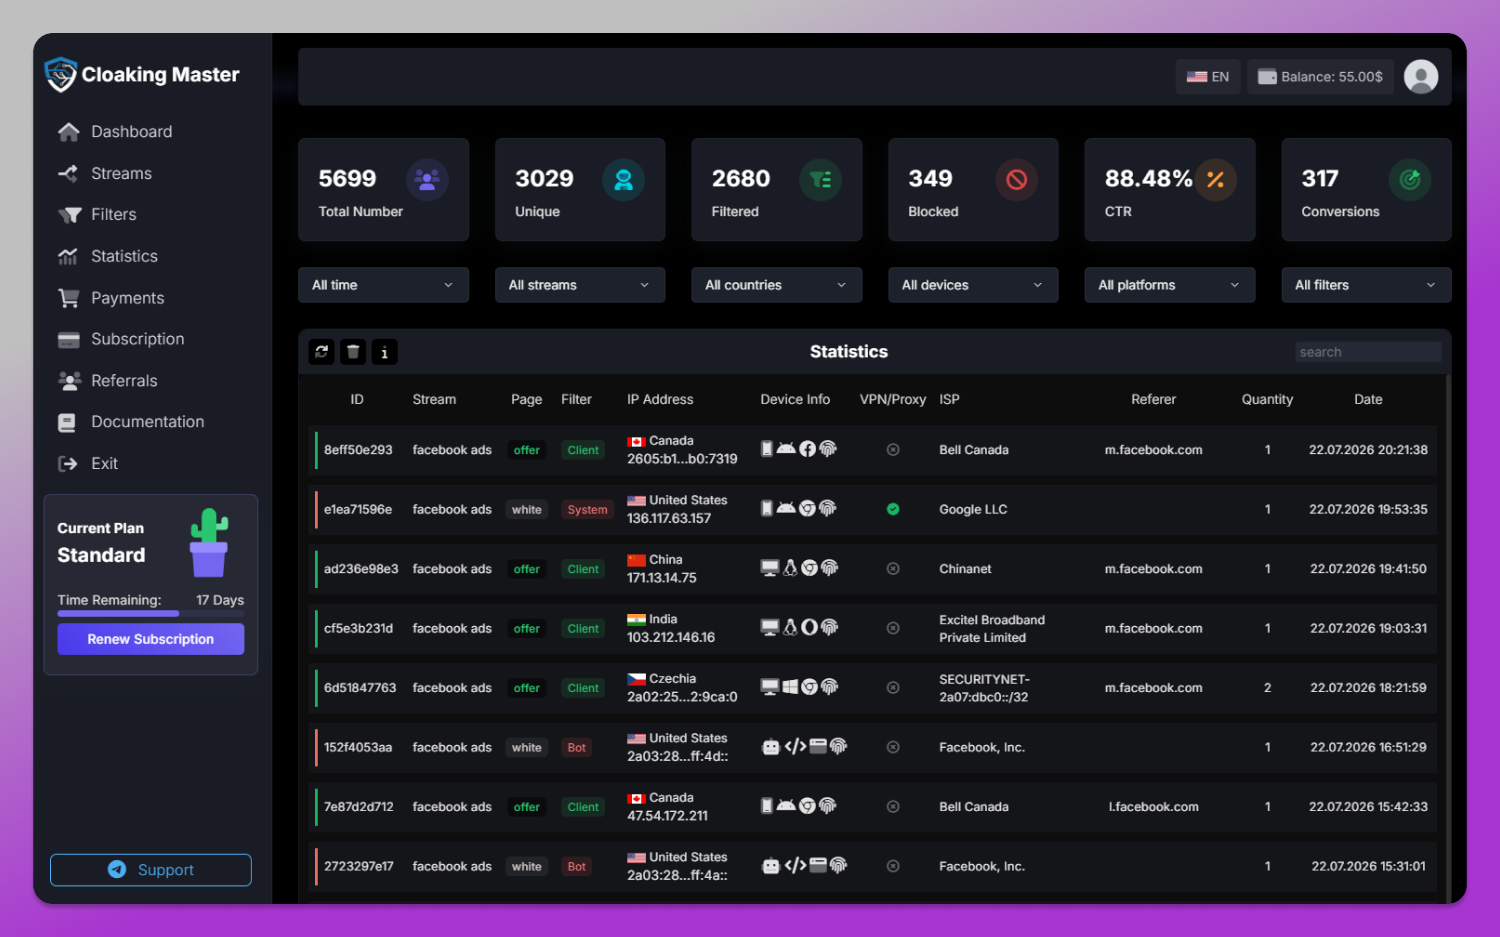Click the Quantity column header

click(x=1267, y=399)
